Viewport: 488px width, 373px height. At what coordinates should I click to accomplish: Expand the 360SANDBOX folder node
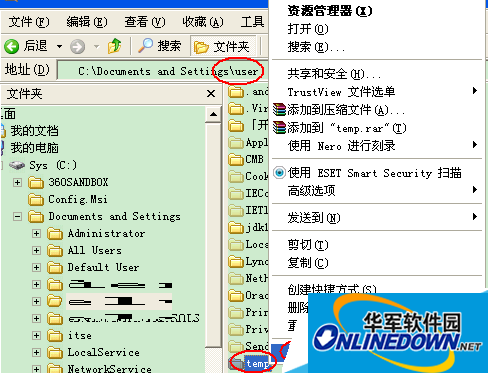coord(17,182)
